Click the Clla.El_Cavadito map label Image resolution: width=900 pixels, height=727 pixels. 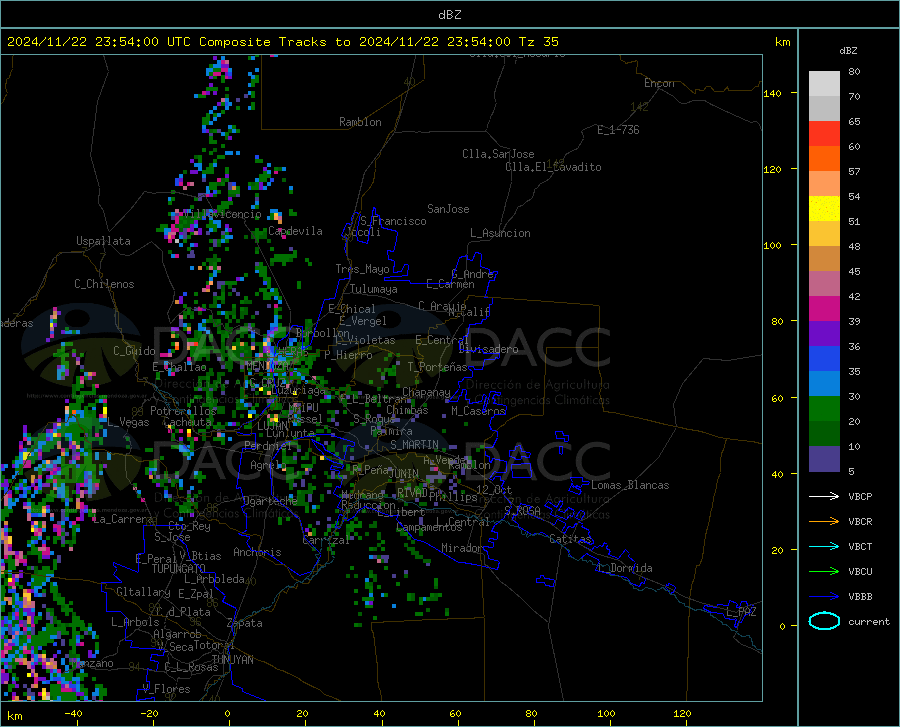tap(553, 167)
